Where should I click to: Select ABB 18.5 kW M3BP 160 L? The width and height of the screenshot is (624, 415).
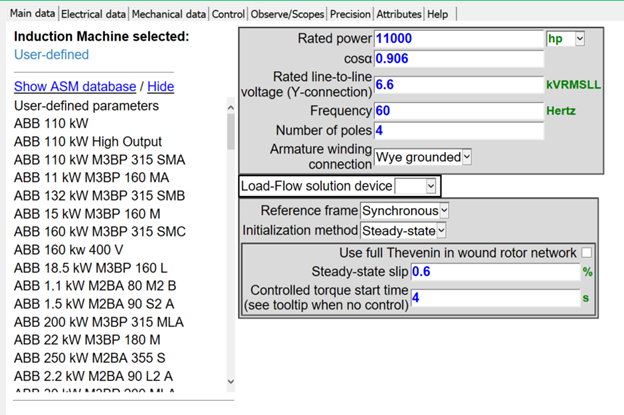click(x=91, y=268)
